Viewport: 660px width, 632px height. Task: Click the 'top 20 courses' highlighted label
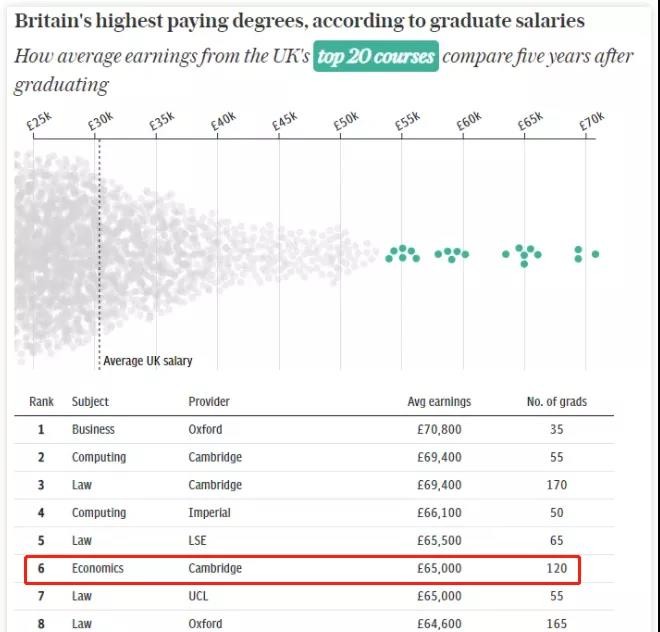pos(375,56)
